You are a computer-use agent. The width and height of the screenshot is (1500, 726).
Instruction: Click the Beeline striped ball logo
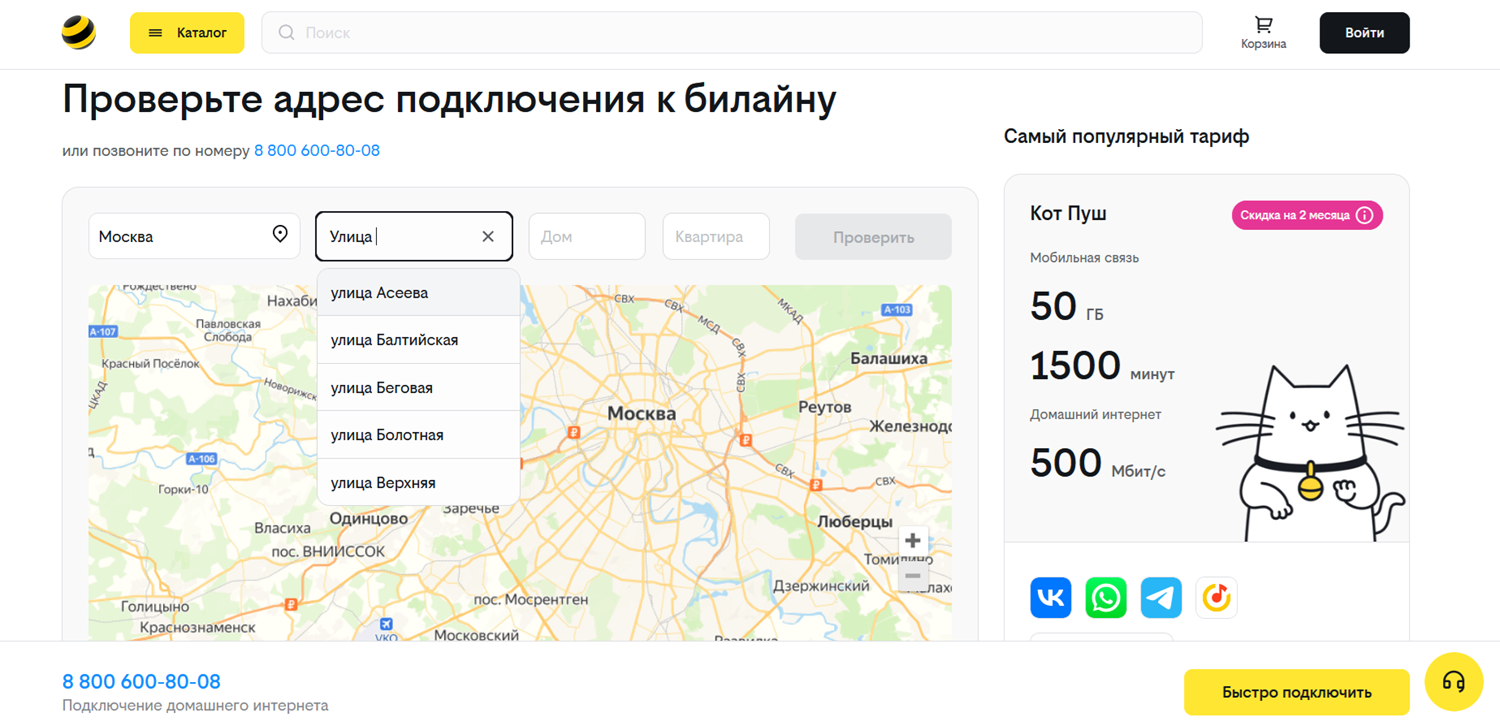pos(79,33)
